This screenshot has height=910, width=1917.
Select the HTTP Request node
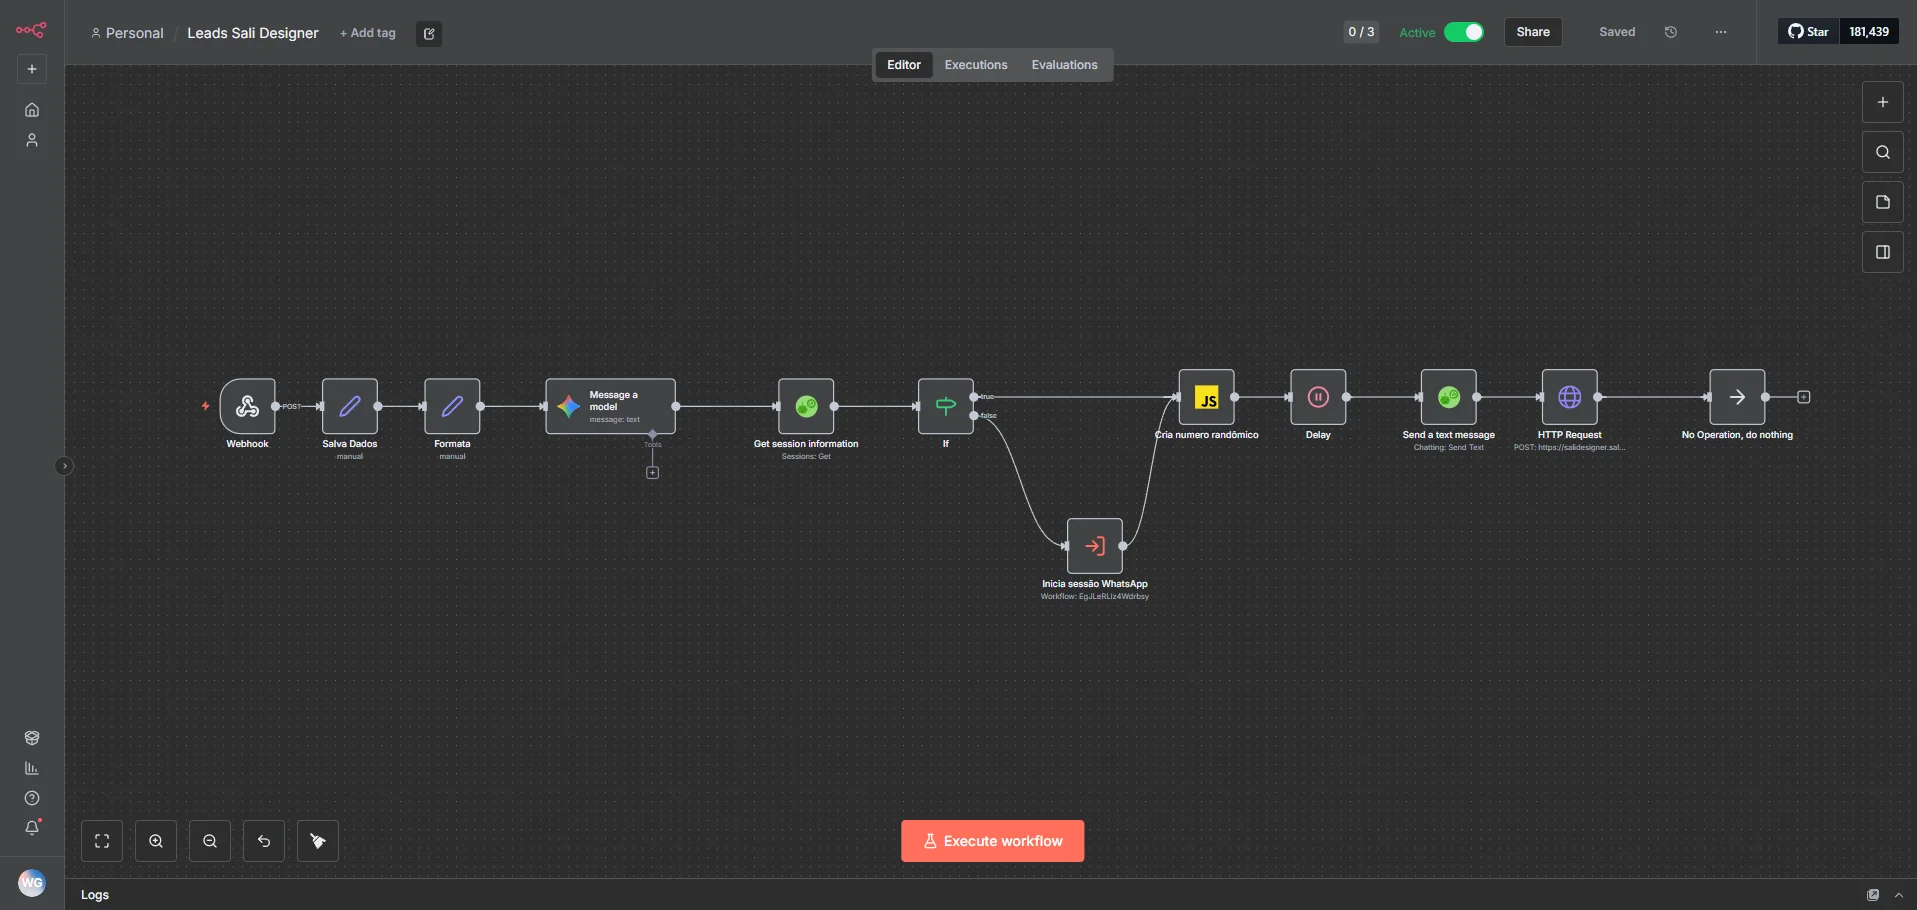tap(1569, 398)
